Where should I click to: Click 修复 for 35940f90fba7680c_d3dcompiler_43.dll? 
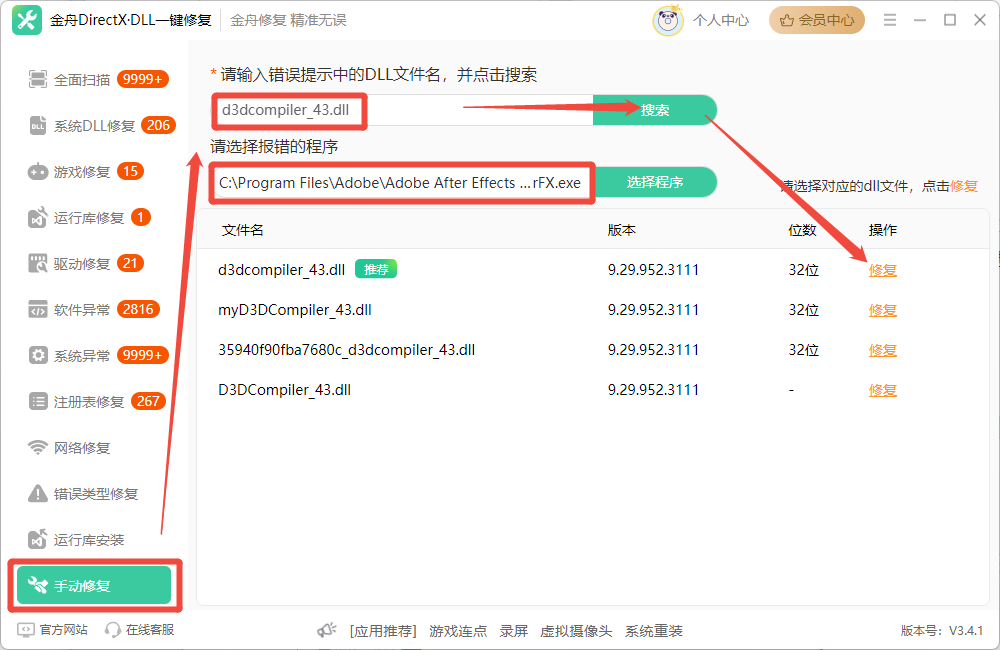[883, 350]
